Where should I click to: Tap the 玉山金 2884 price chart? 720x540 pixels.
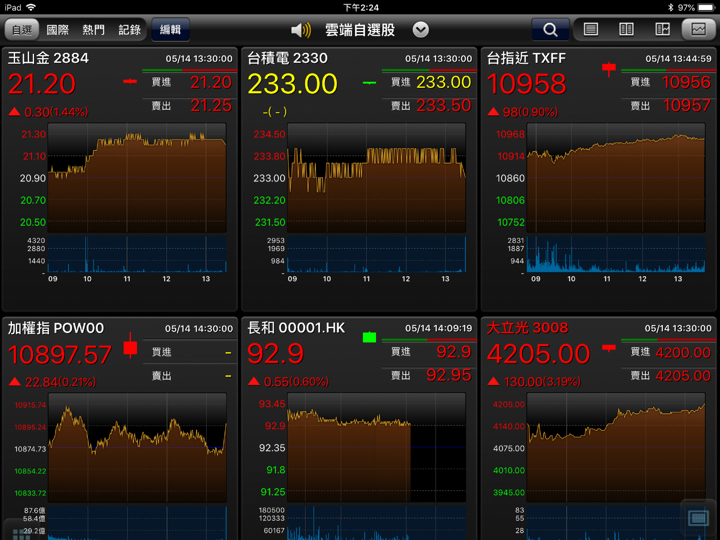point(137,178)
